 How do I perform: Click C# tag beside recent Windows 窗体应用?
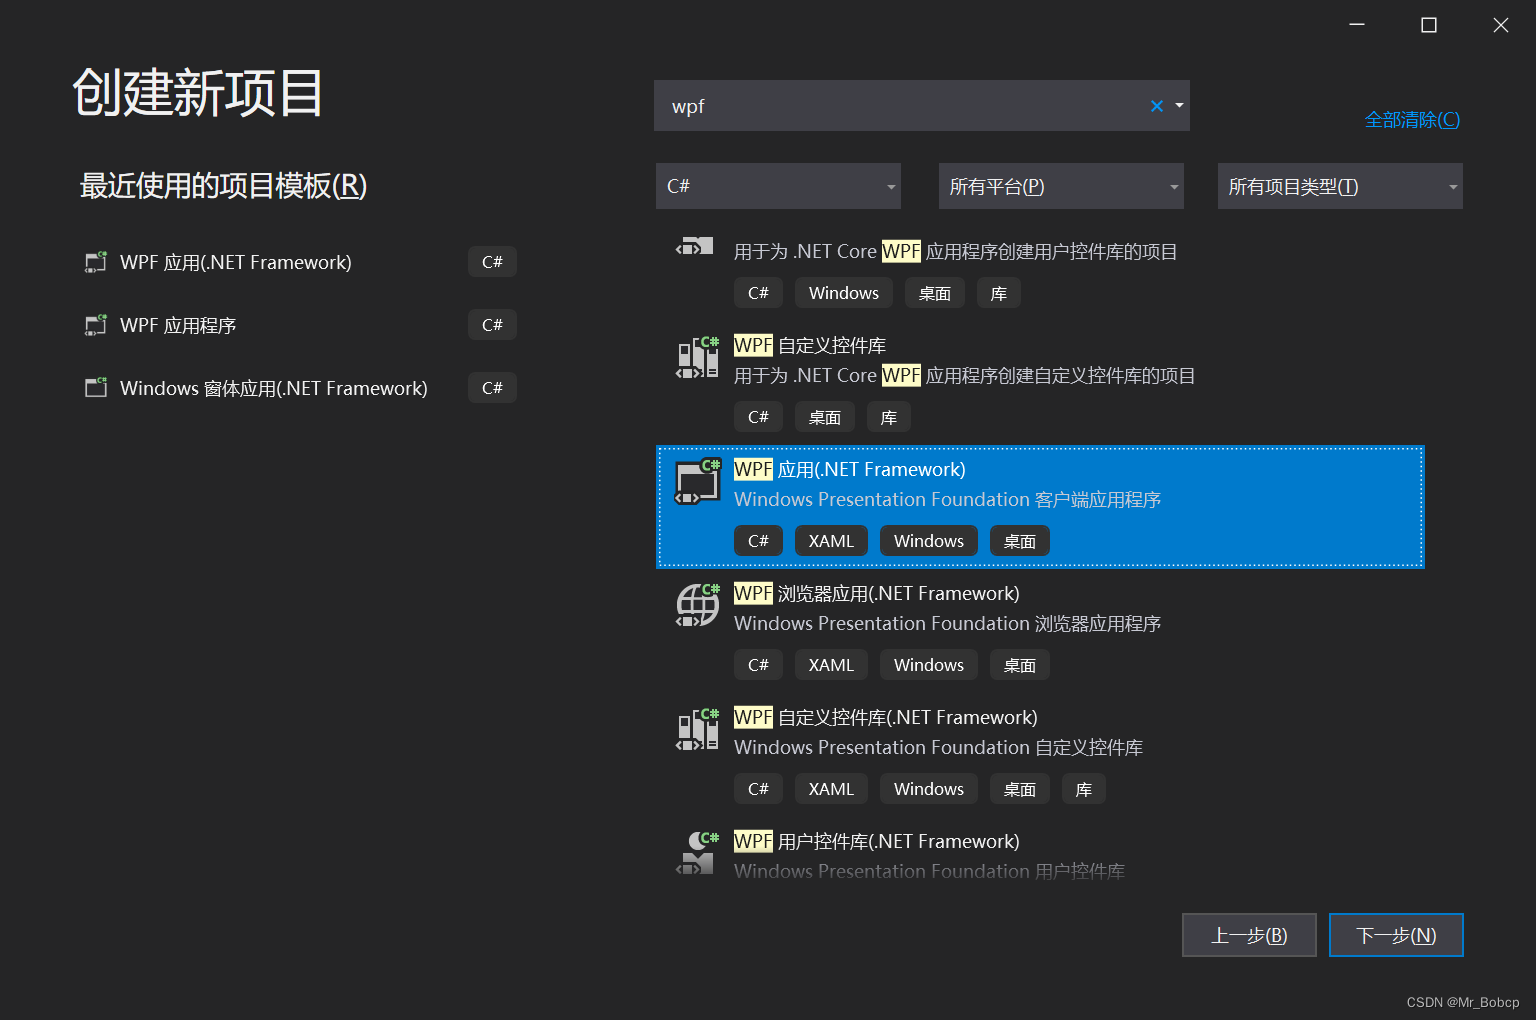coord(492,388)
